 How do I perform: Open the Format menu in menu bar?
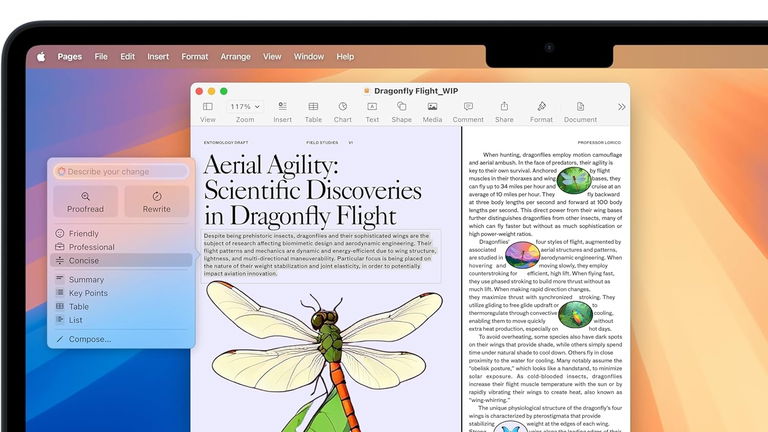pos(194,57)
